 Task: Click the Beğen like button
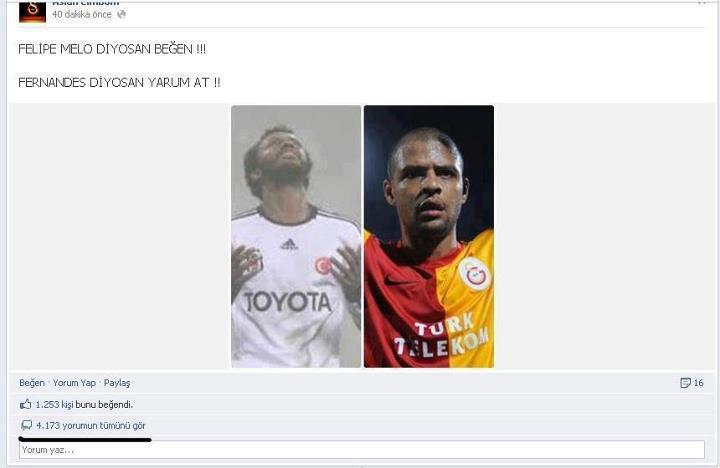point(32,383)
